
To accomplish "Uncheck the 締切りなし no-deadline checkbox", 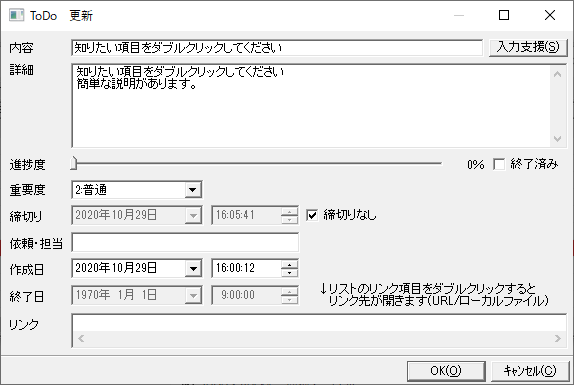I will (312, 215).
